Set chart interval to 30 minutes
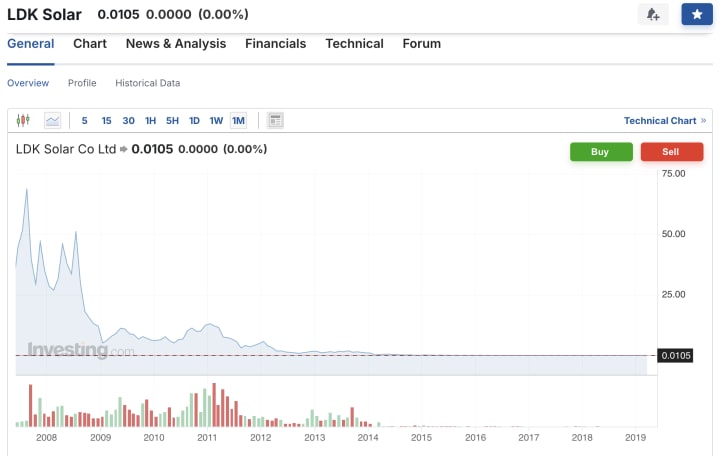 pos(129,121)
